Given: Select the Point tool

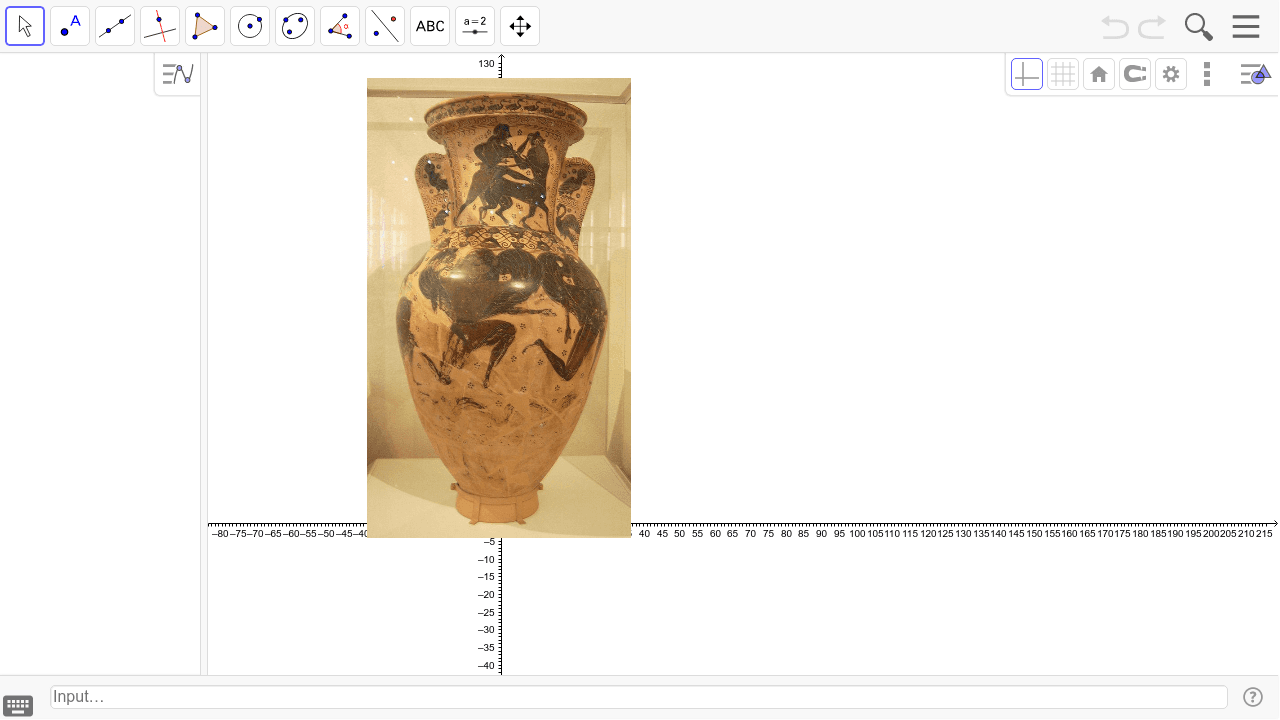Looking at the screenshot, I should coord(70,26).
